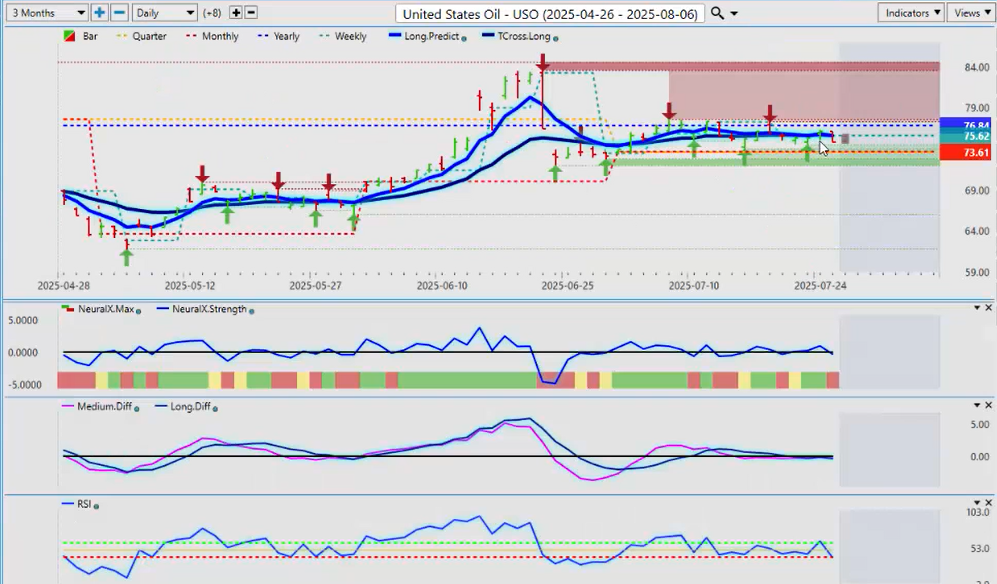Image resolution: width=997 pixels, height=584 pixels.
Task: Click the blue plus zoom-in button
Action: 100,13
